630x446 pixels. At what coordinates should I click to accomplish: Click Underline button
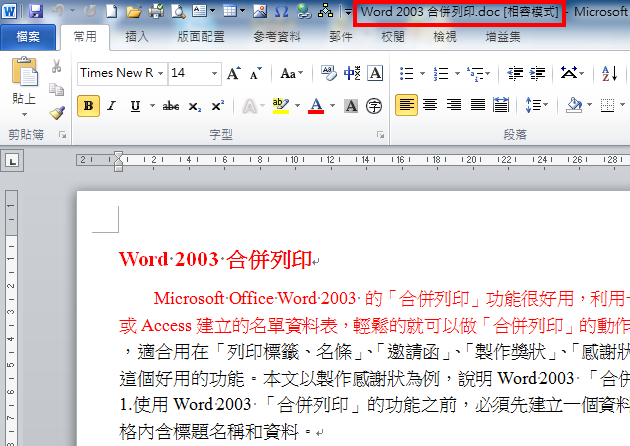pyautogui.click(x=135, y=106)
